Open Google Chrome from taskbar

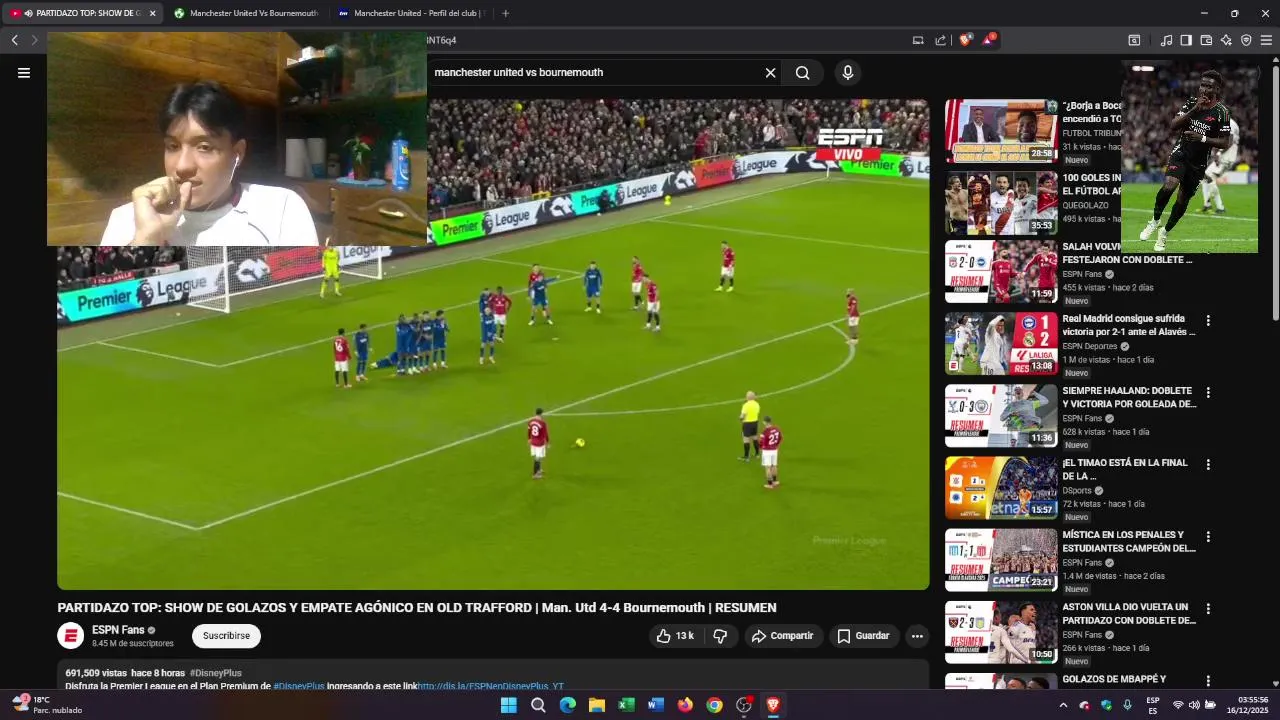tap(714, 705)
